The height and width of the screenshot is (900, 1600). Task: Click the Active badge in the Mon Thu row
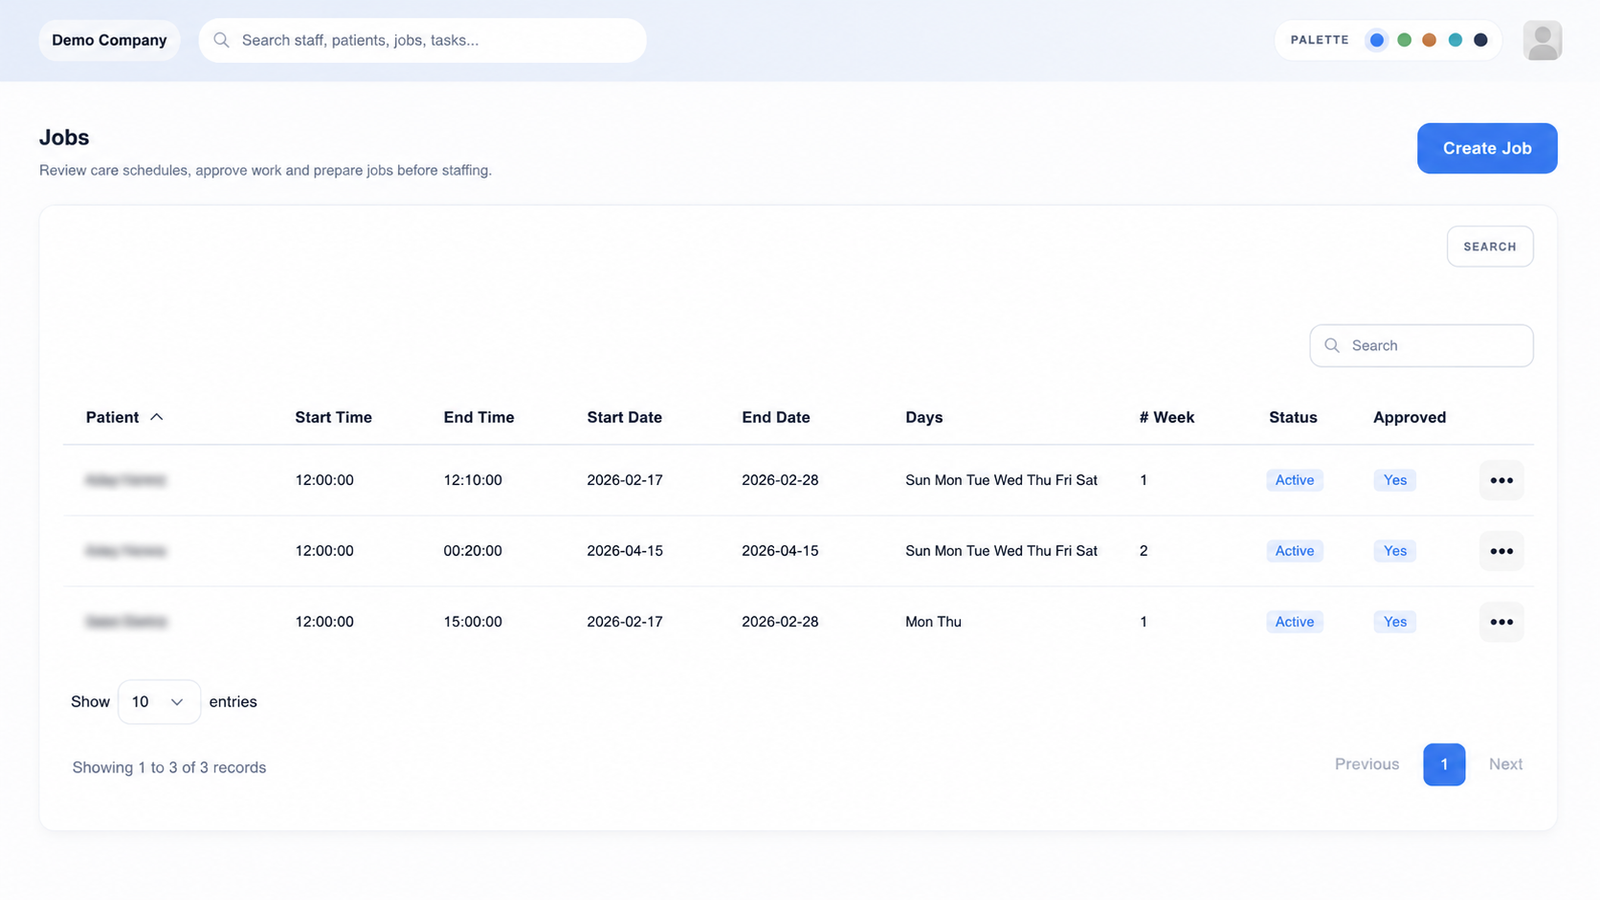1294,622
